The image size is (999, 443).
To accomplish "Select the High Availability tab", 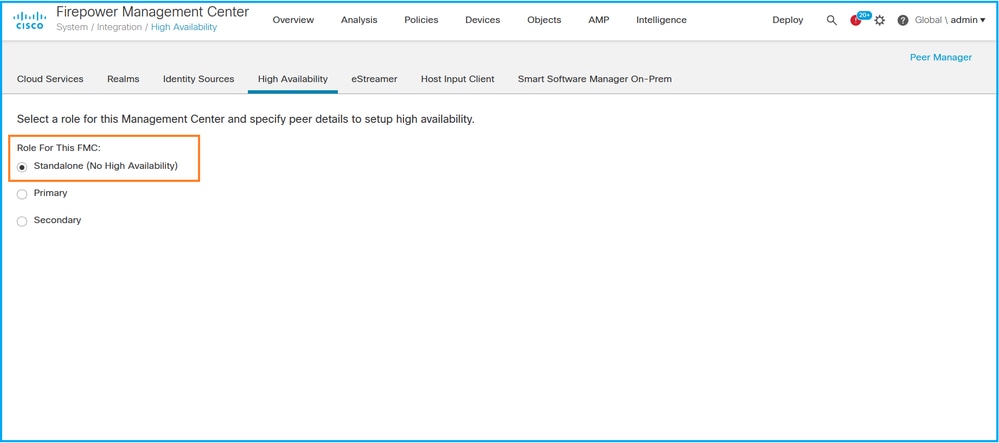I will (x=292, y=79).
